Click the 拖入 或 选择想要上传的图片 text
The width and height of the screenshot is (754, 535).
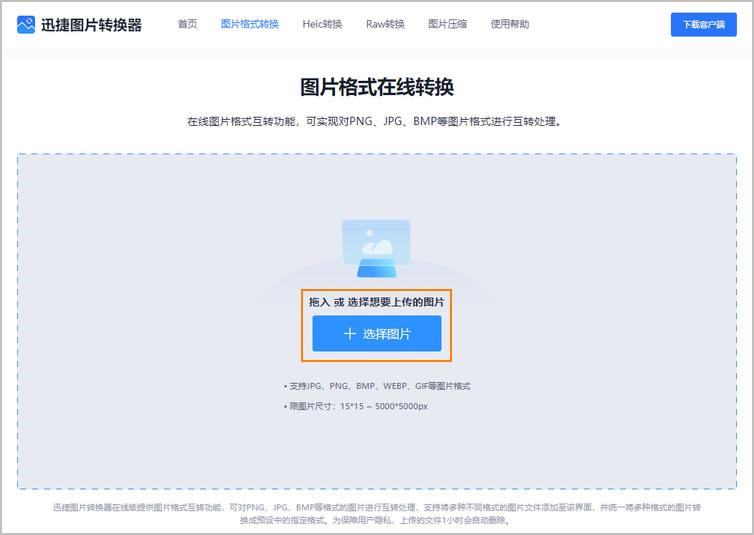tap(377, 302)
